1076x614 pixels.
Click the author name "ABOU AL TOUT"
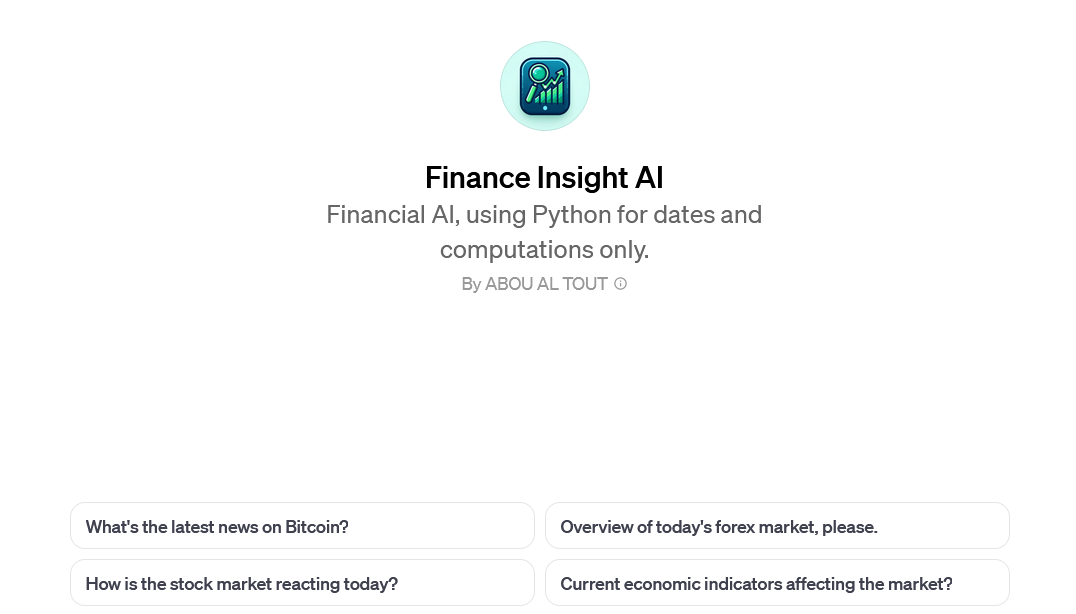[546, 284]
